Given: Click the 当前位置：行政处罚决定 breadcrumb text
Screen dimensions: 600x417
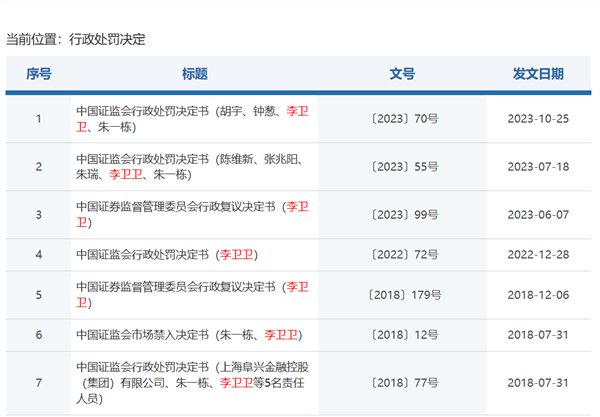Looking at the screenshot, I should pyautogui.click(x=76, y=39).
